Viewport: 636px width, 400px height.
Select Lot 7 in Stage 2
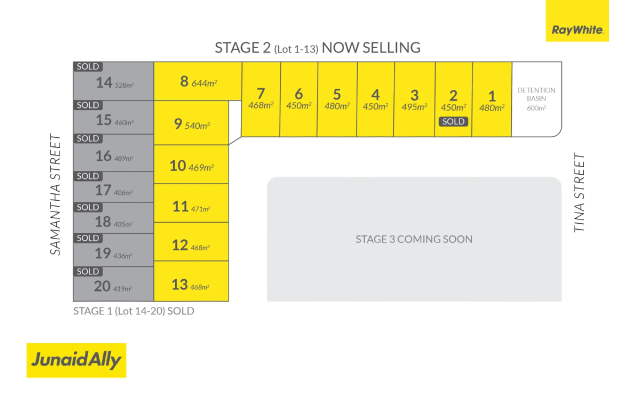(260, 99)
